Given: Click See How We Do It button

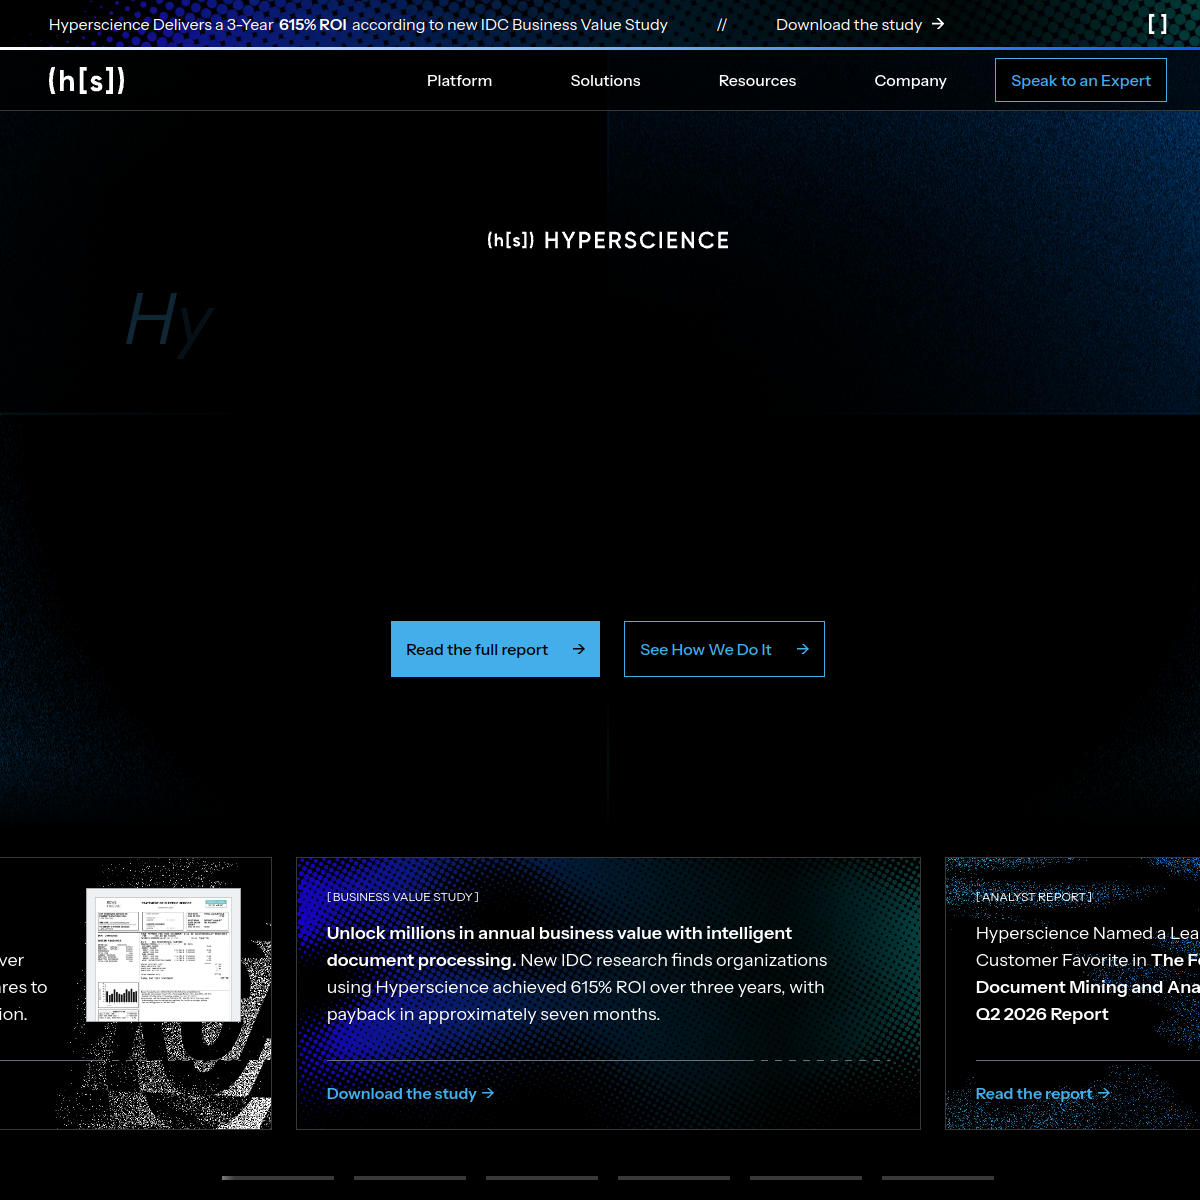Looking at the screenshot, I should 724,649.
